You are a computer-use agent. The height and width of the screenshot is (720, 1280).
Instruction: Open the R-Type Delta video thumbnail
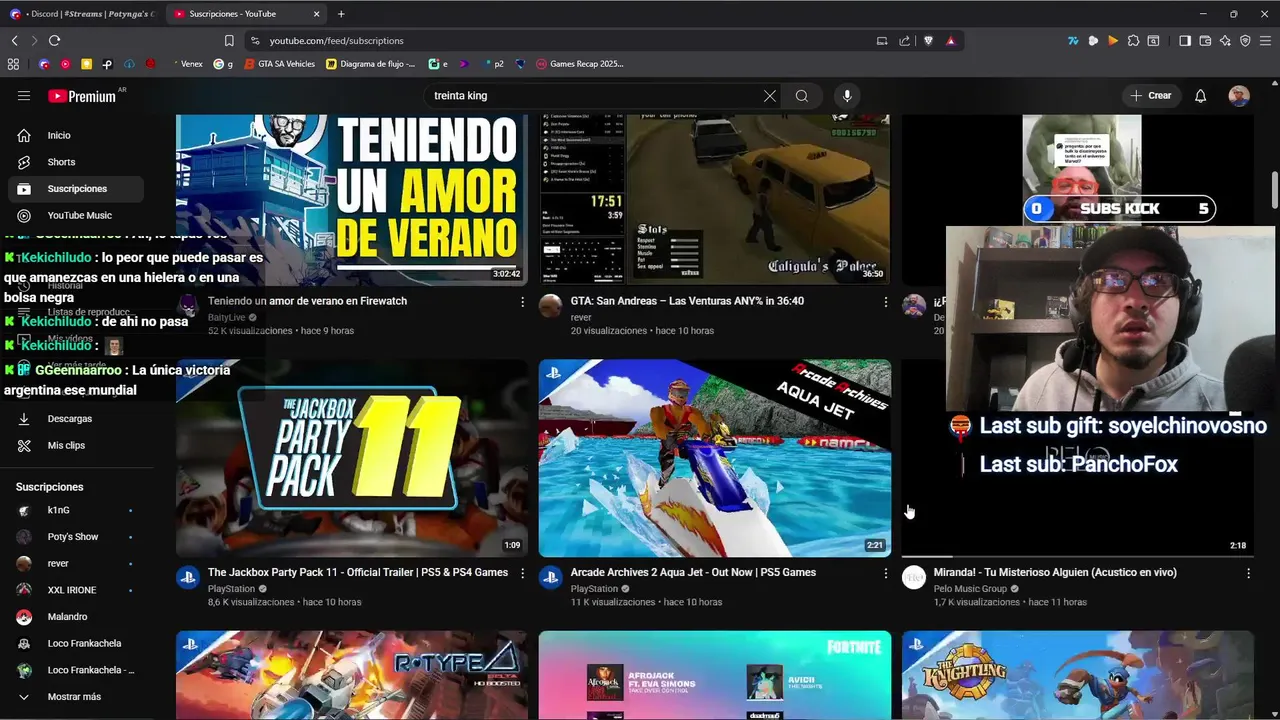352,675
